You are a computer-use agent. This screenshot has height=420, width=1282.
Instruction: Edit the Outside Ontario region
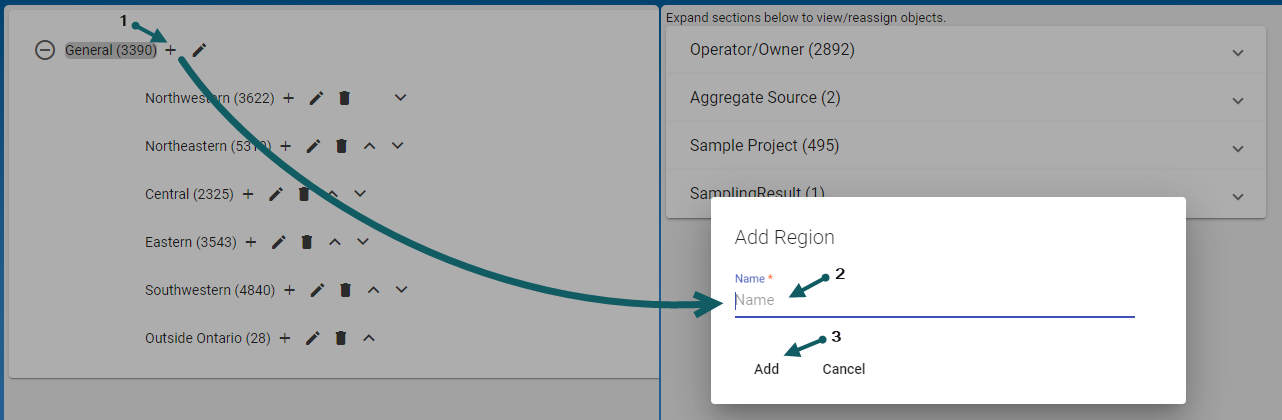[313, 338]
